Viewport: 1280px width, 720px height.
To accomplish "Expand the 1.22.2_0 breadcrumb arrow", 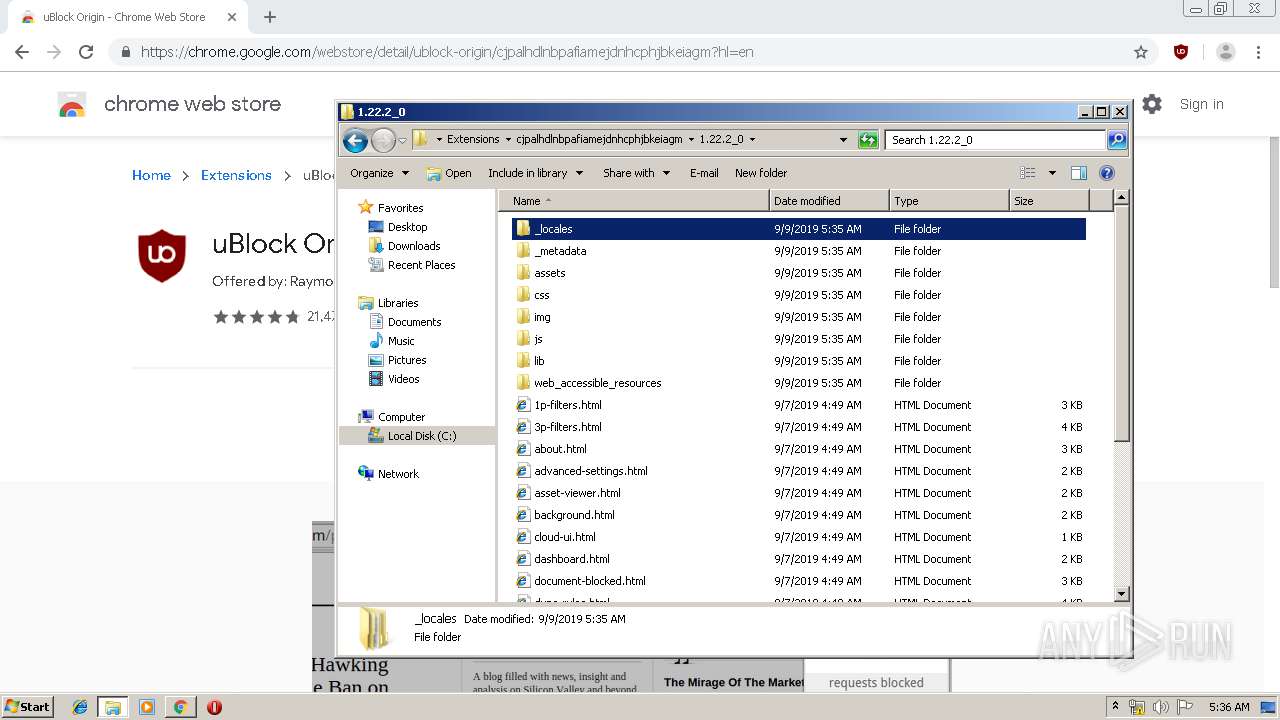I will tap(752, 140).
